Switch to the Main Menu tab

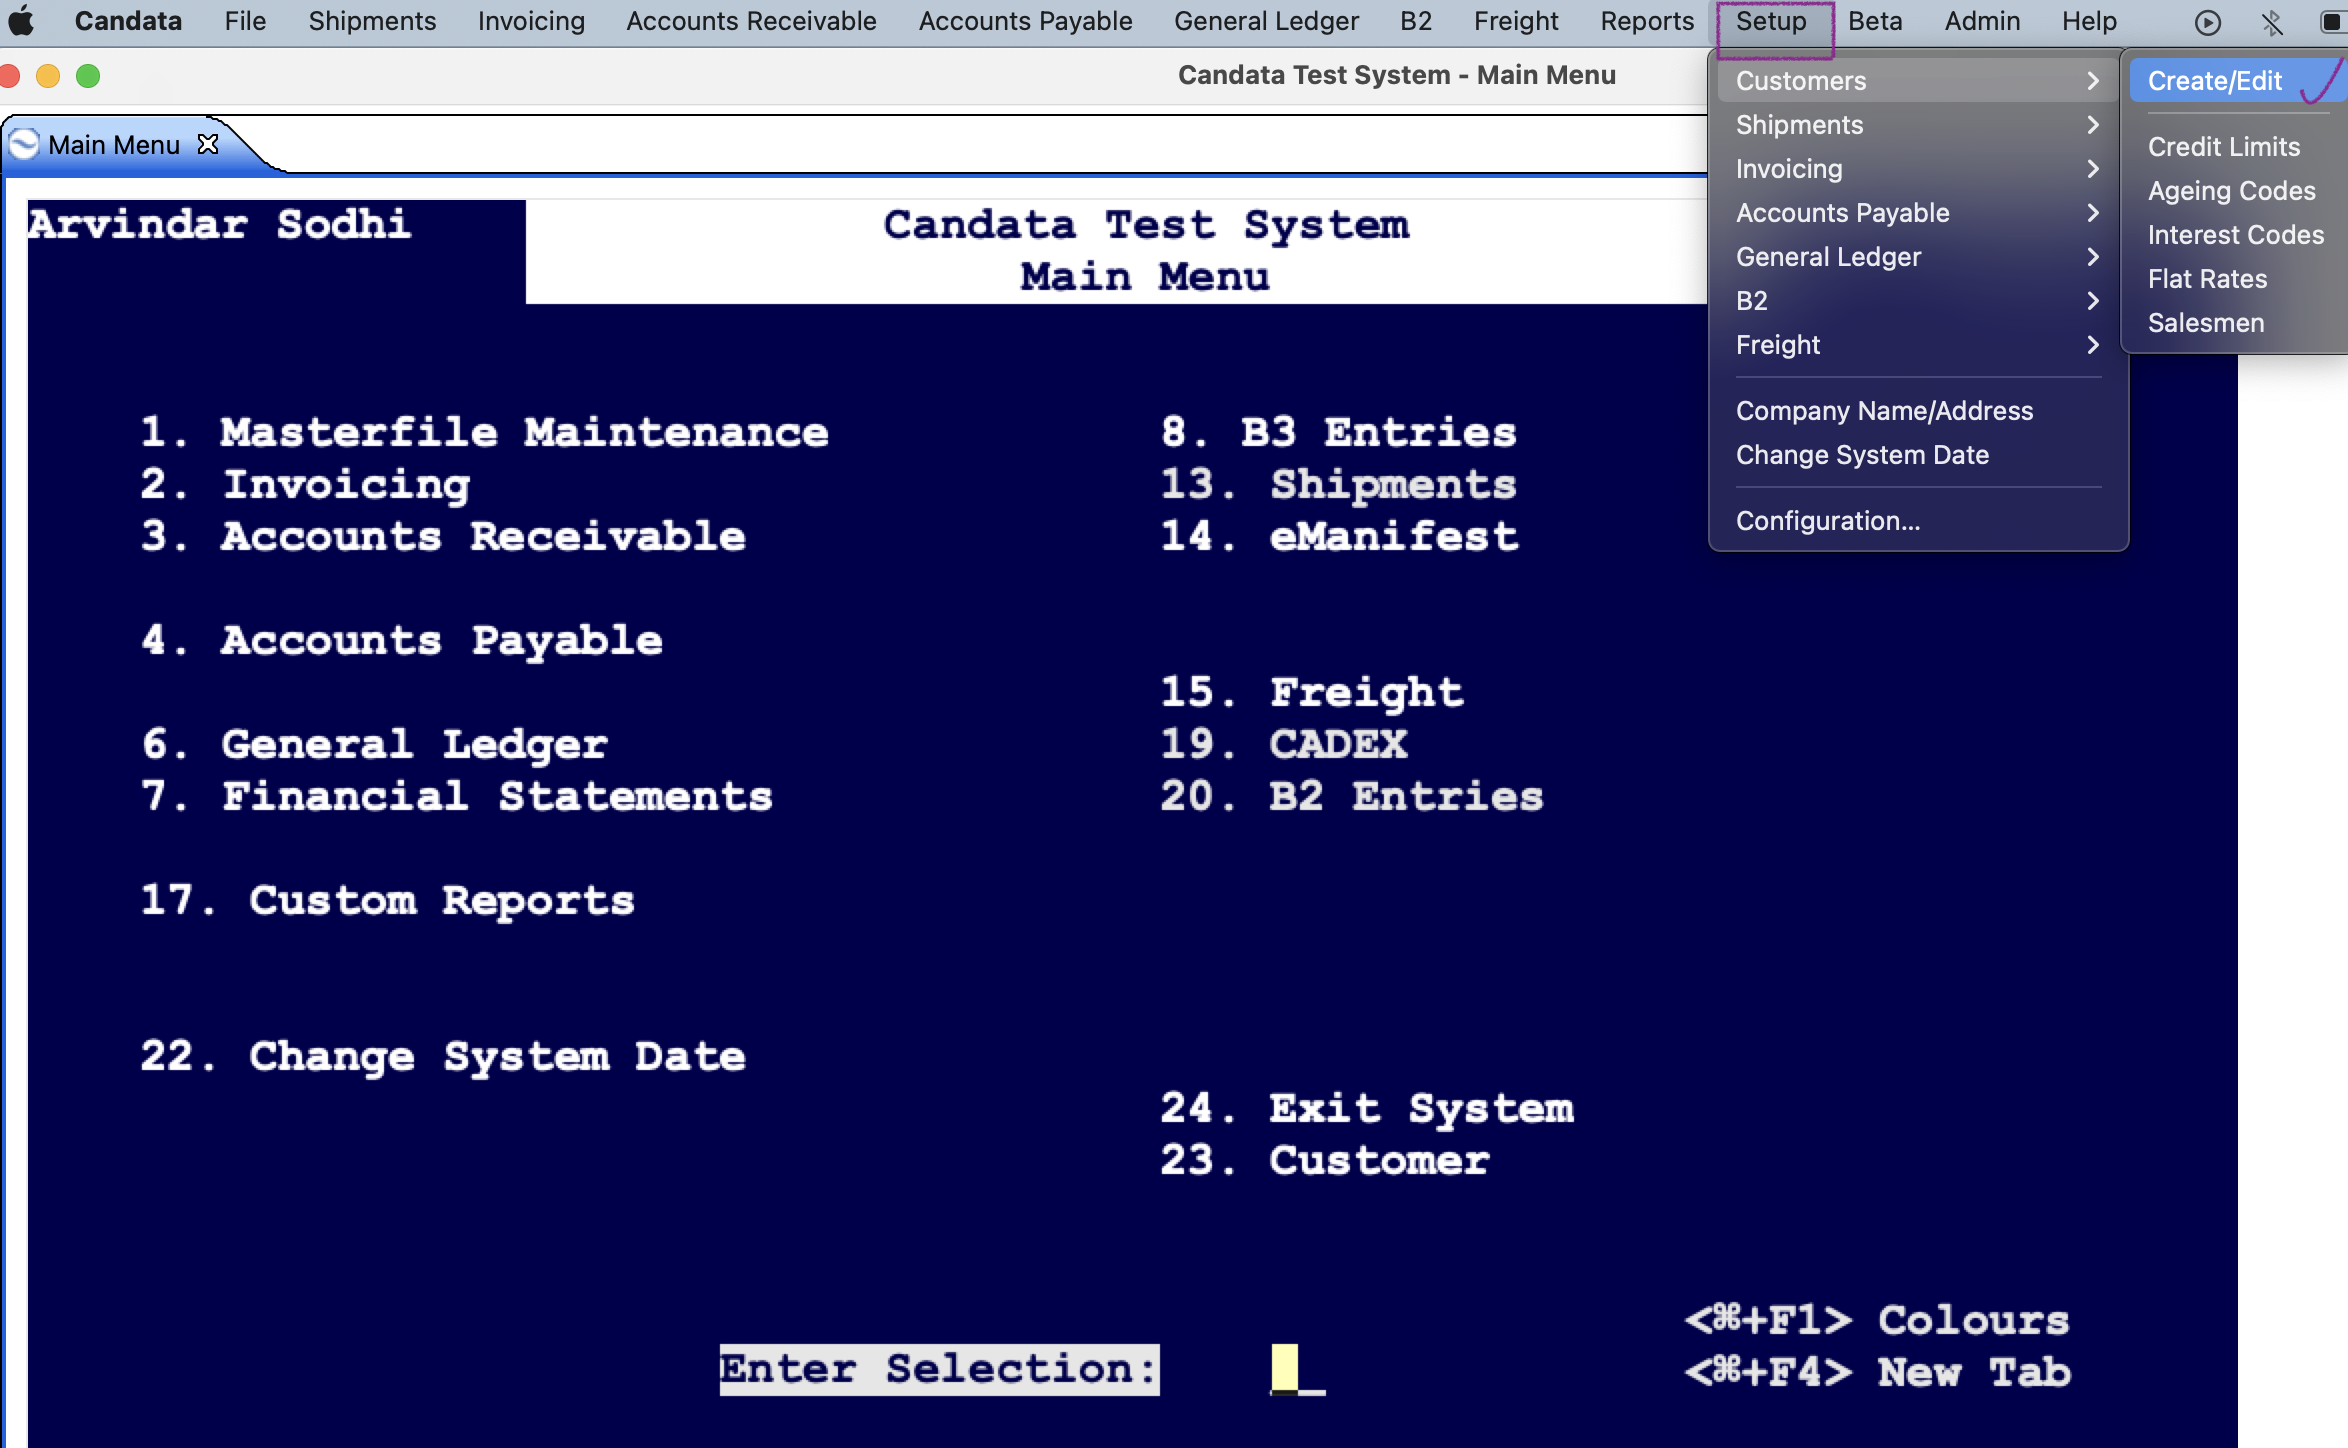coord(114,145)
